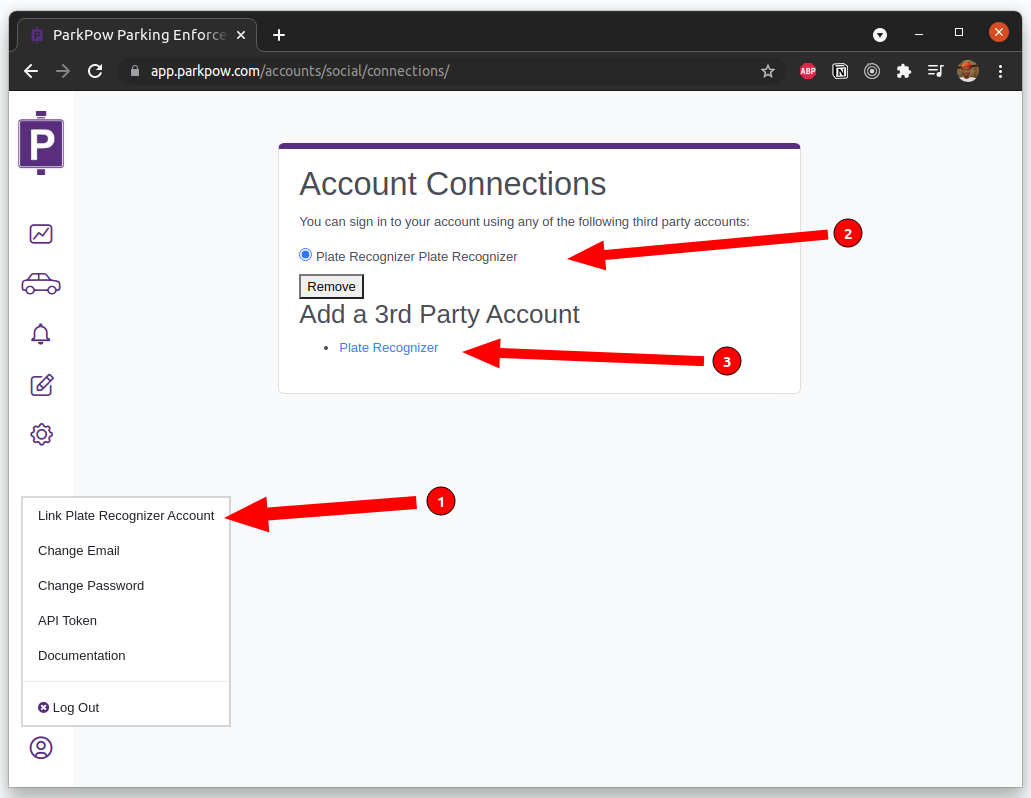Expand the tab search dropdown arrow
The width and height of the screenshot is (1031, 798).
click(880, 34)
